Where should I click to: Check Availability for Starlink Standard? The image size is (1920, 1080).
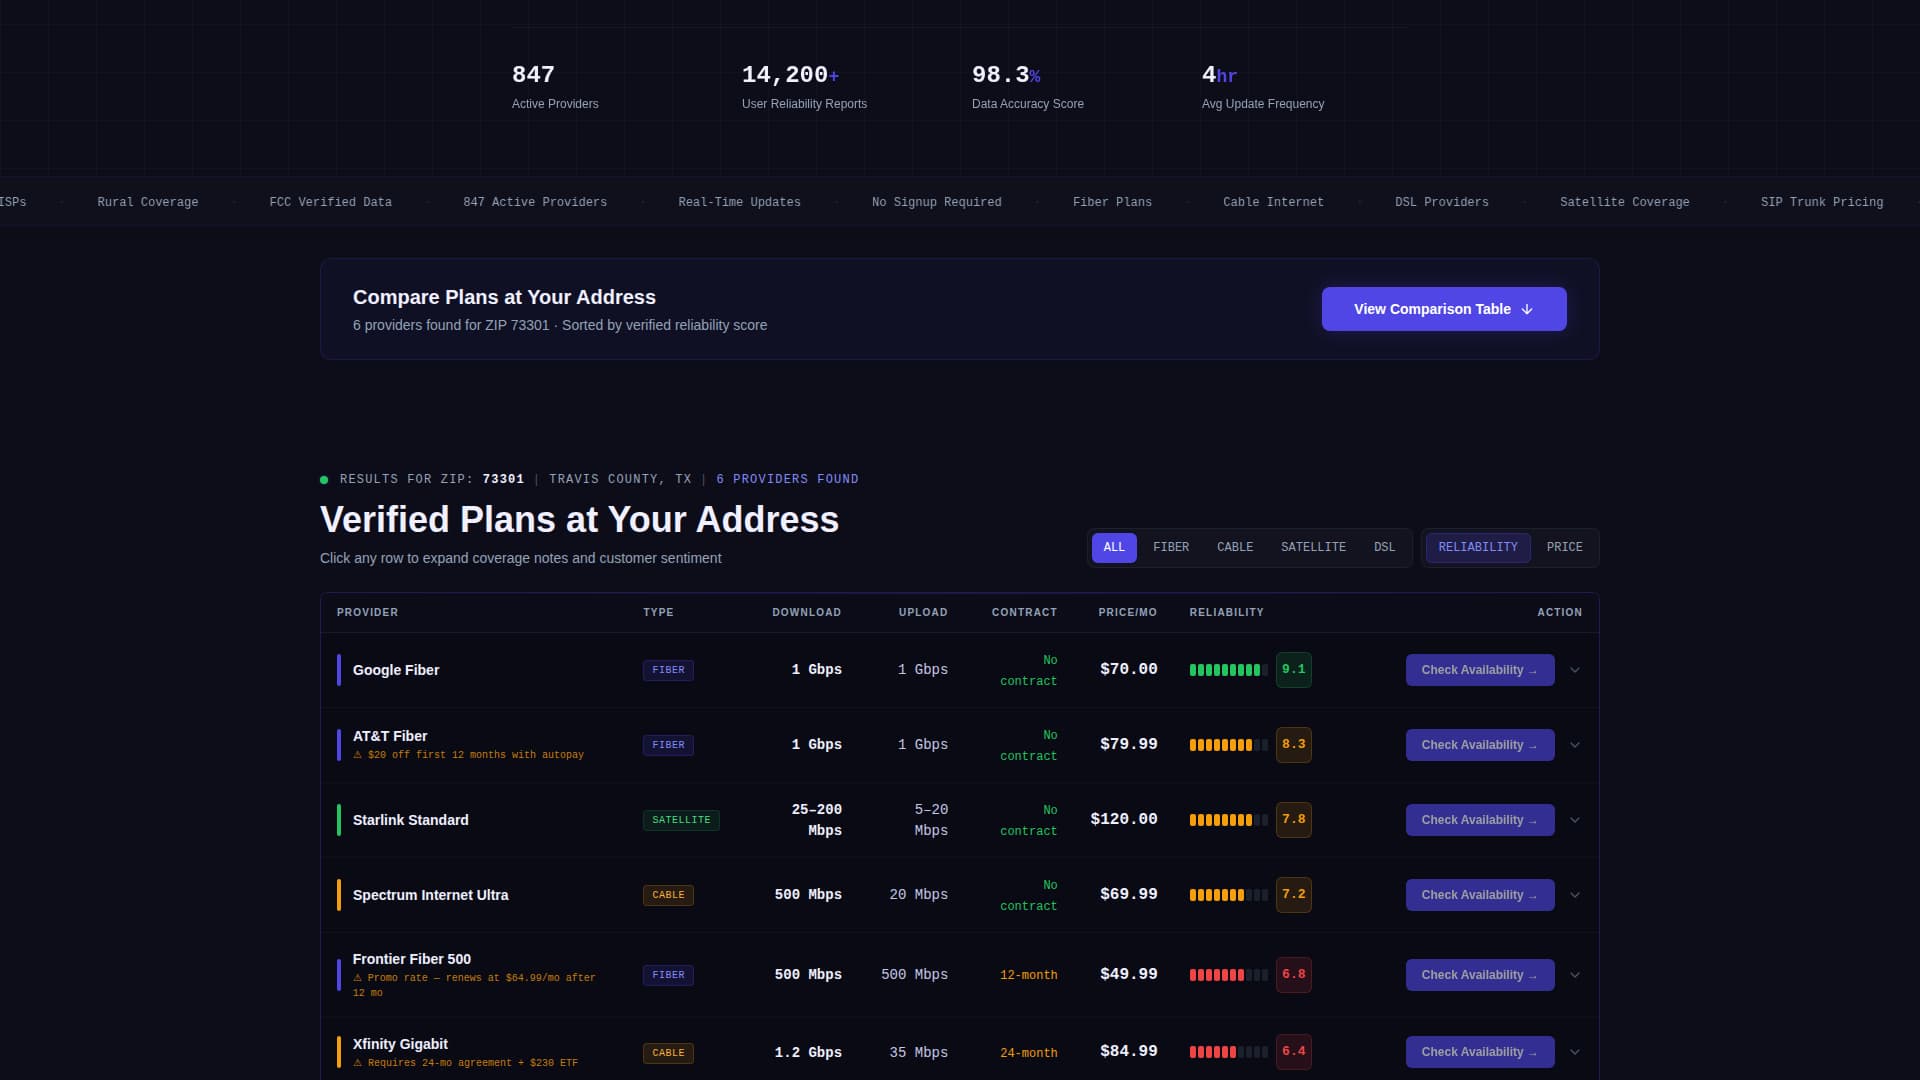coord(1480,820)
